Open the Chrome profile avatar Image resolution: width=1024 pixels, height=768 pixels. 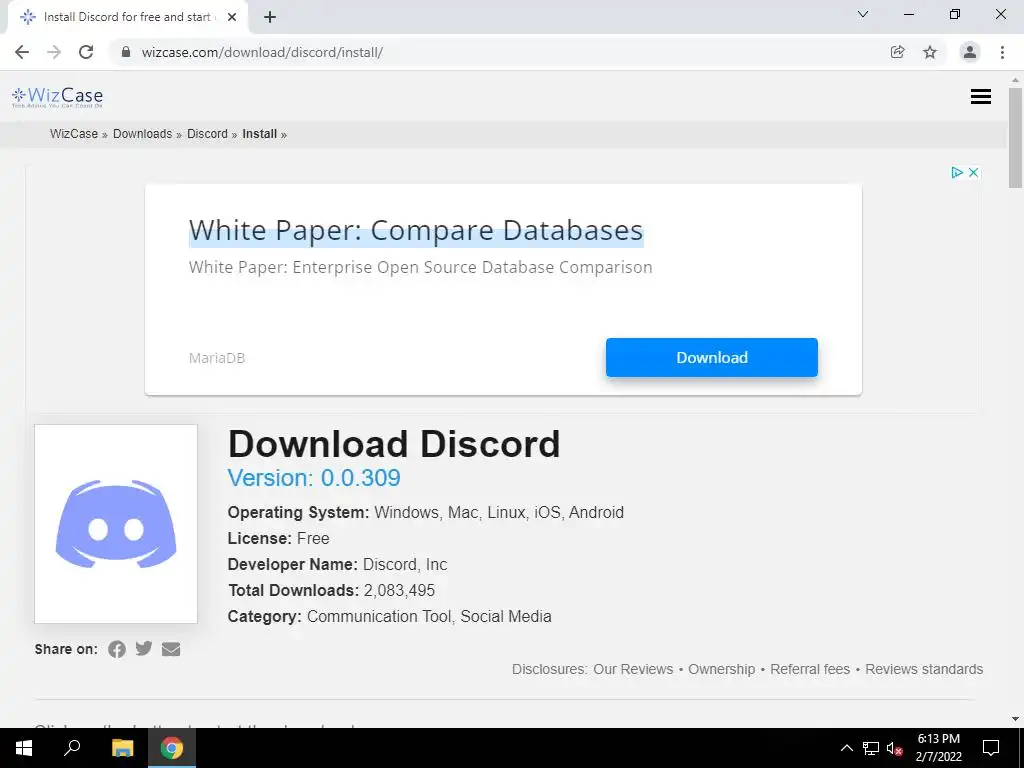970,52
